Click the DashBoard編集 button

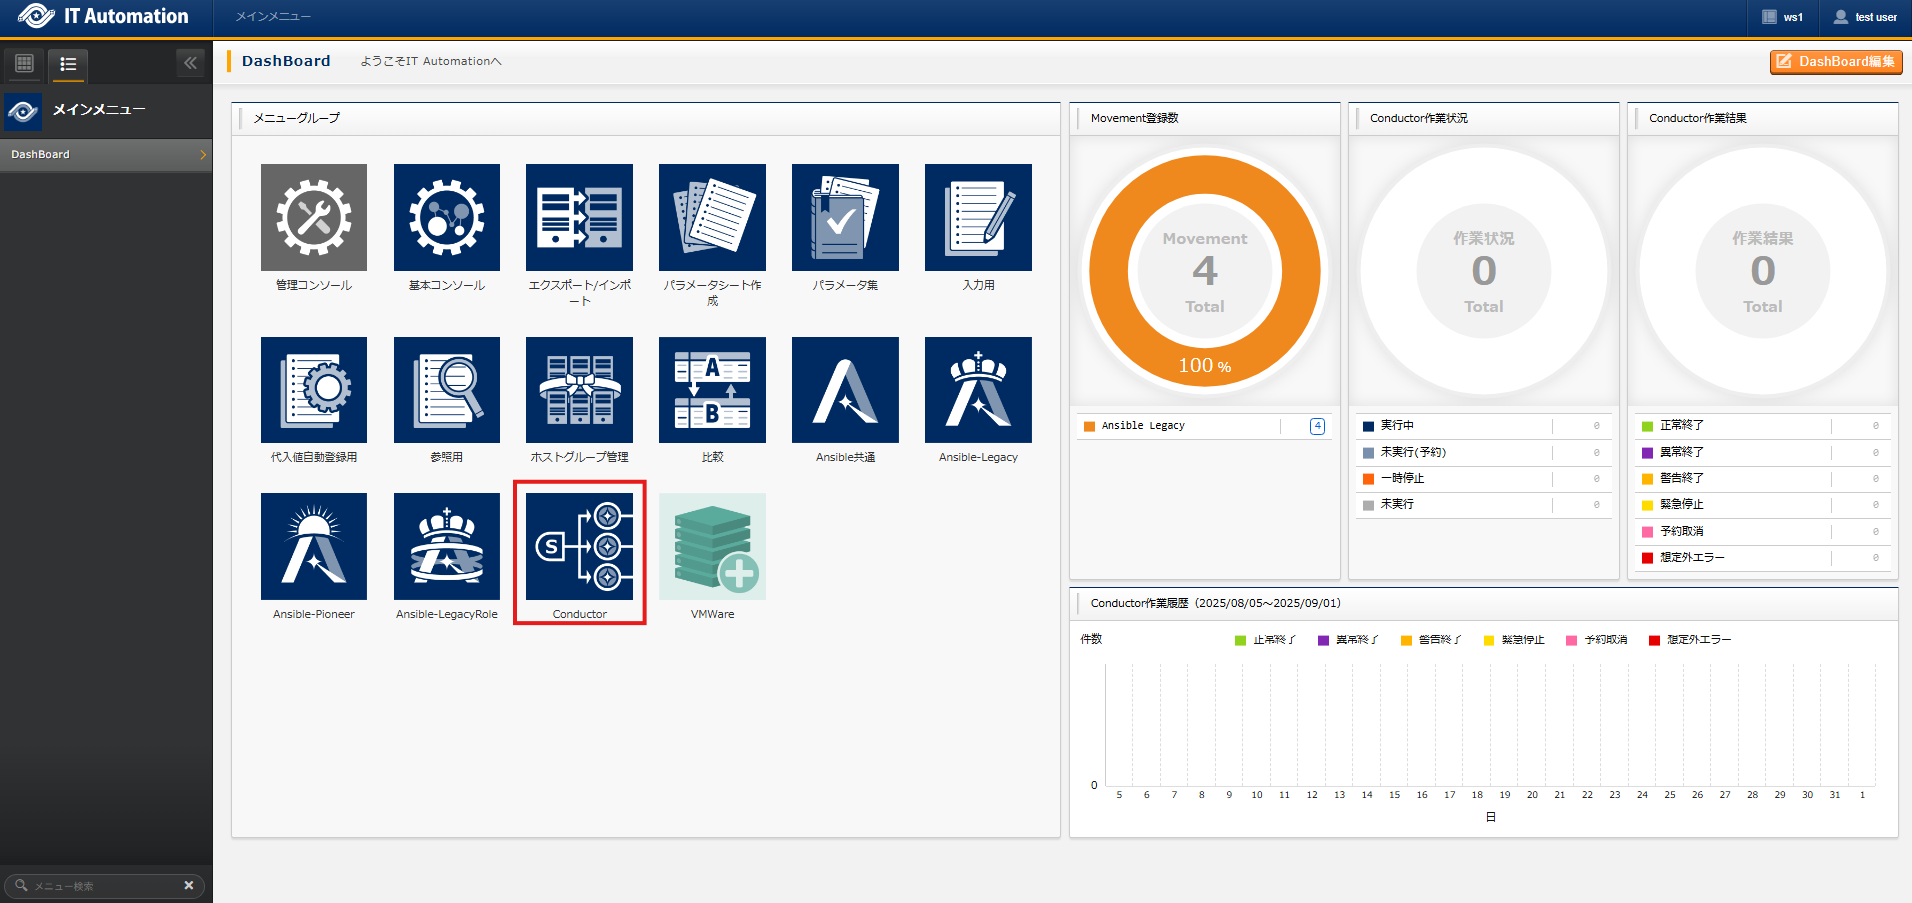pos(1835,62)
